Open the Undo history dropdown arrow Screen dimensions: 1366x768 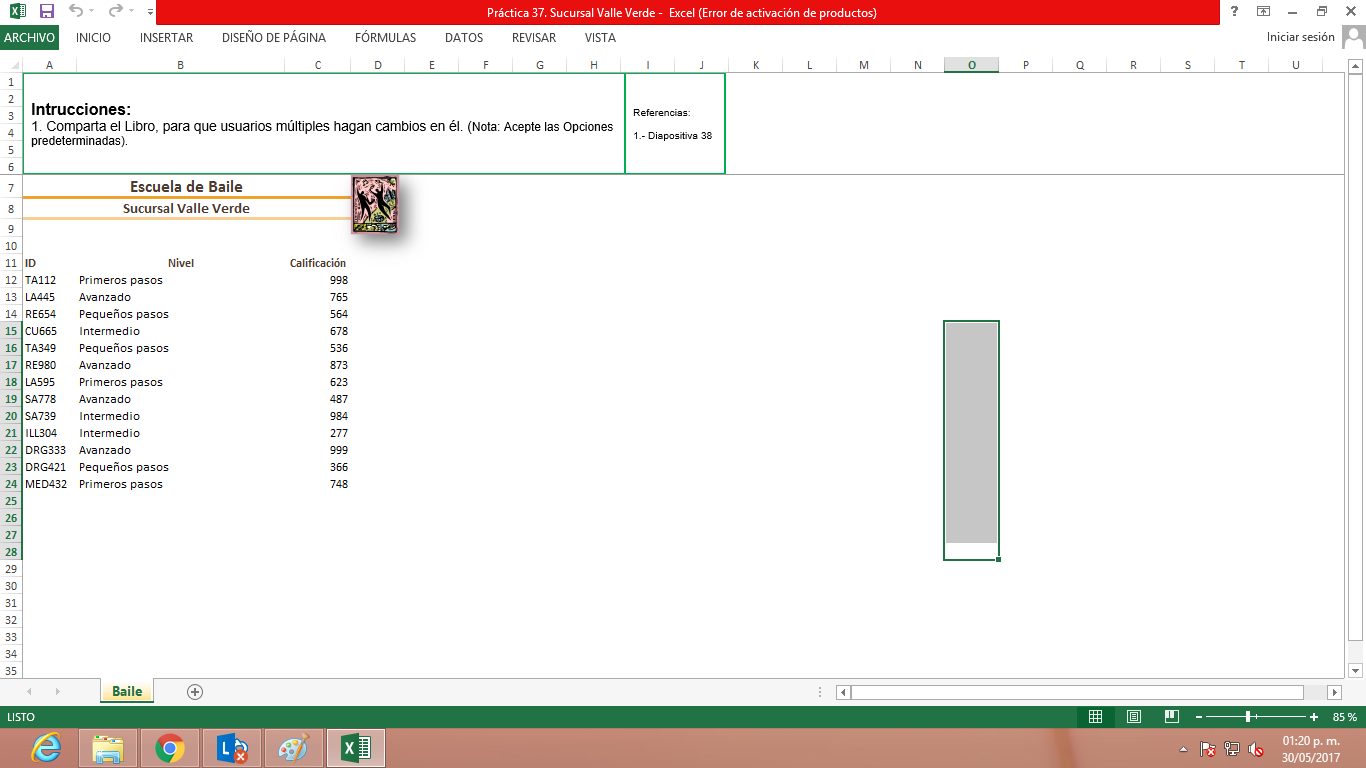click(91, 12)
